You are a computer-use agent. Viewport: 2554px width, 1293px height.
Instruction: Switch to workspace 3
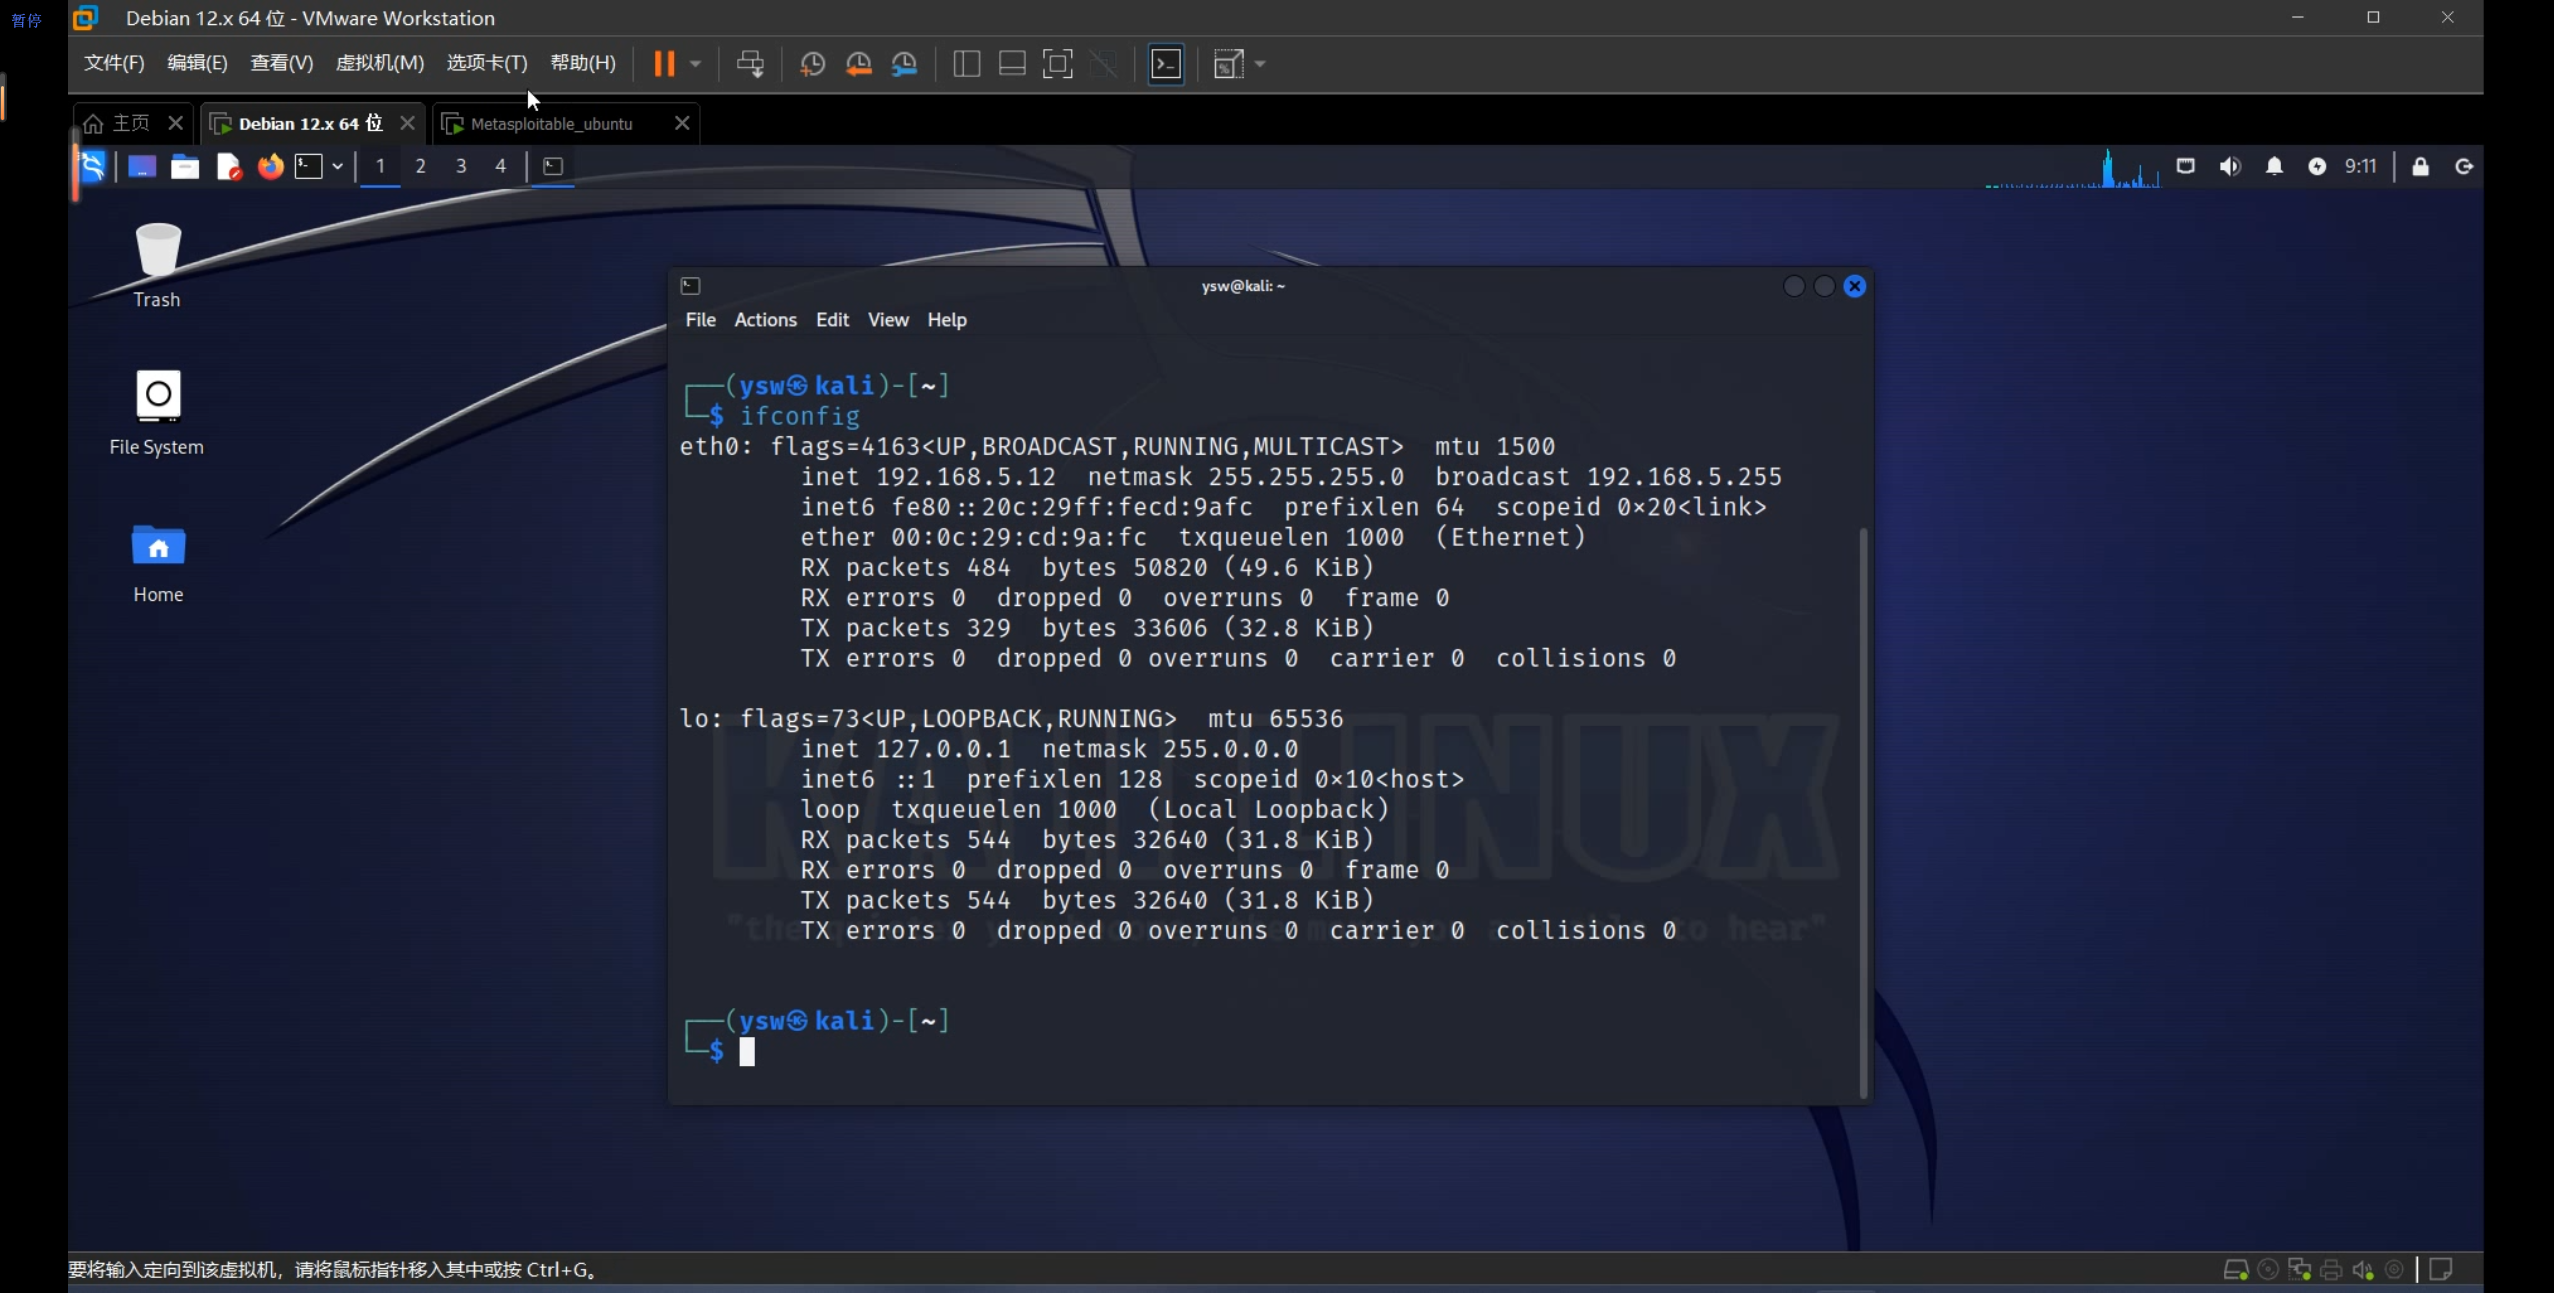click(461, 166)
